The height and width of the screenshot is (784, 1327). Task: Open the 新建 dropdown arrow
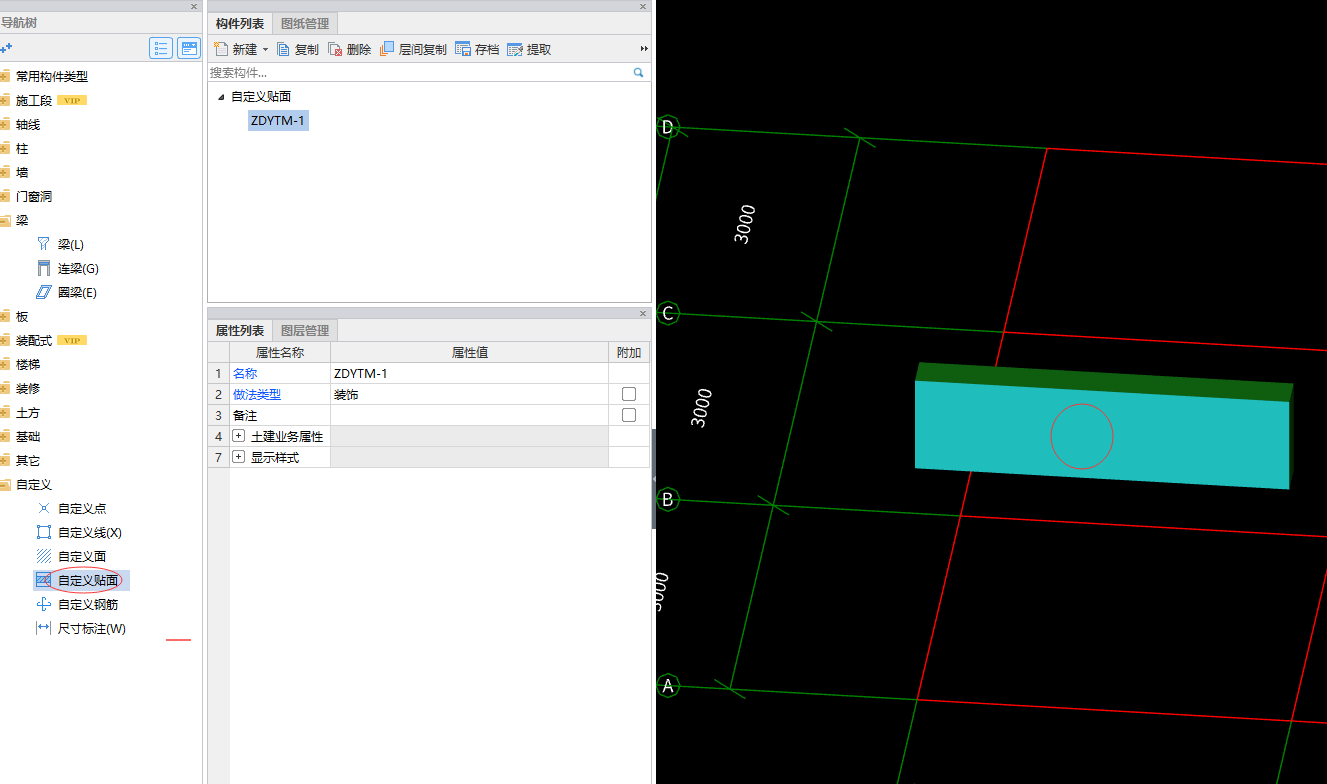point(265,49)
